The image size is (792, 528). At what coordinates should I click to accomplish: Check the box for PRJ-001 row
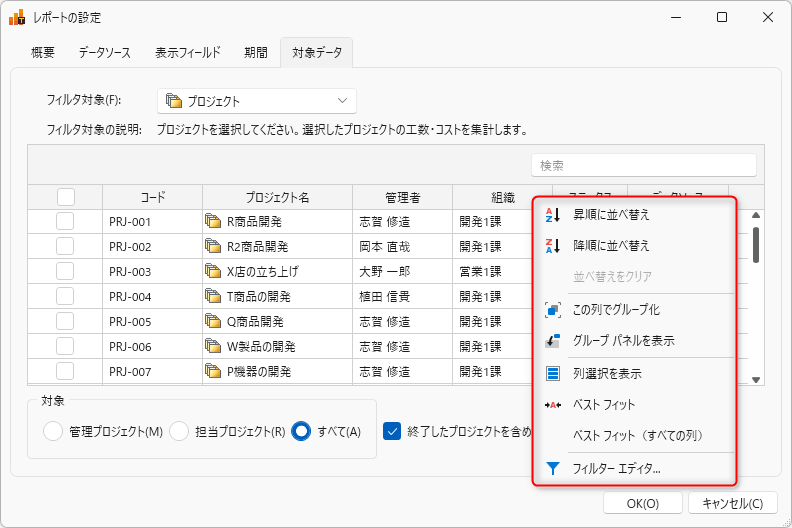pos(65,222)
